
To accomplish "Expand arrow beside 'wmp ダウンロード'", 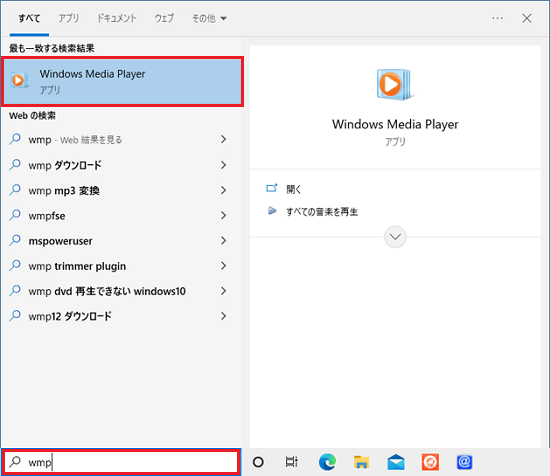I will [x=223, y=165].
